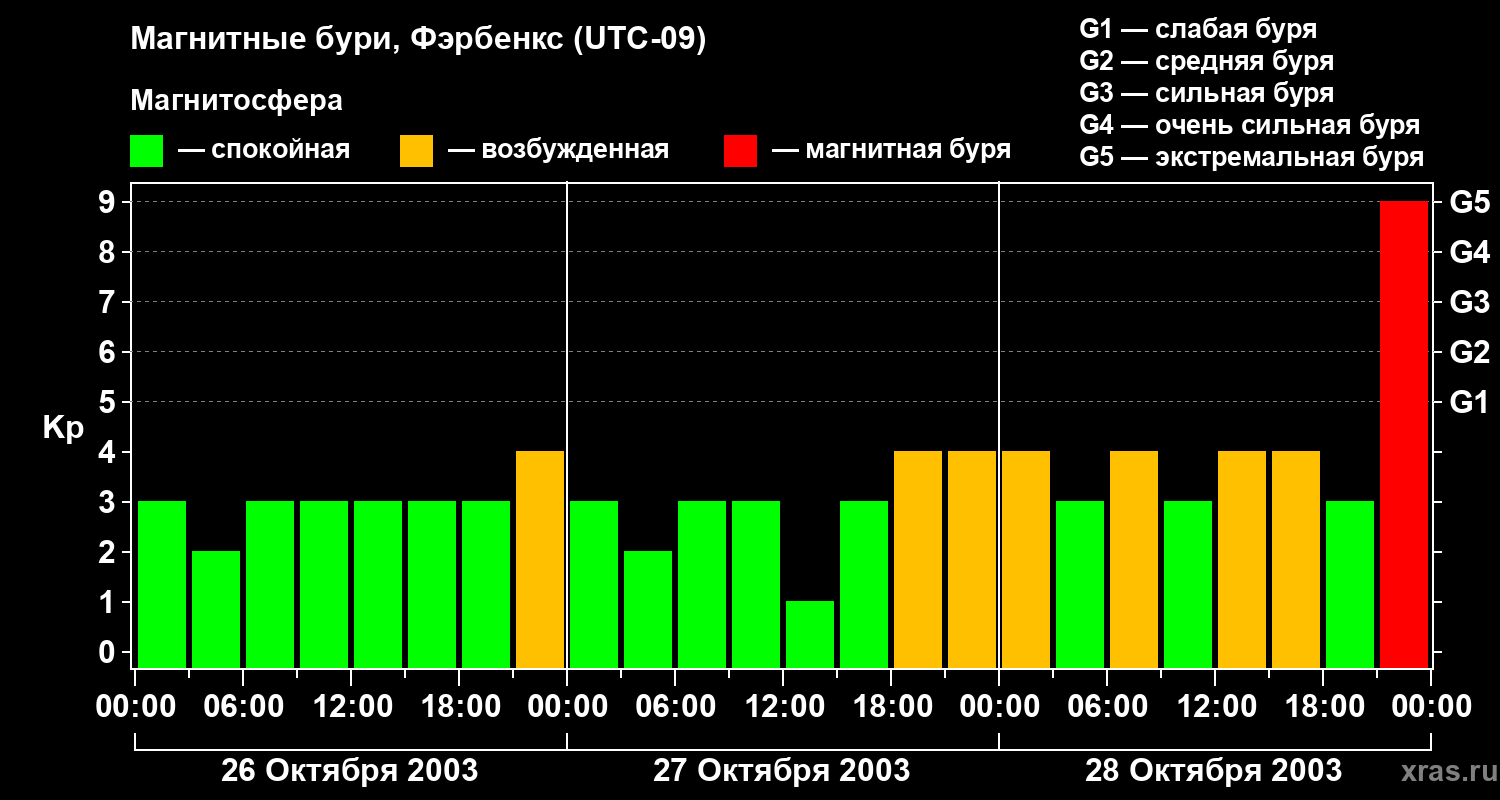Click the 'G4' label on the right axis
This screenshot has height=800, width=1500.
coord(1470,252)
